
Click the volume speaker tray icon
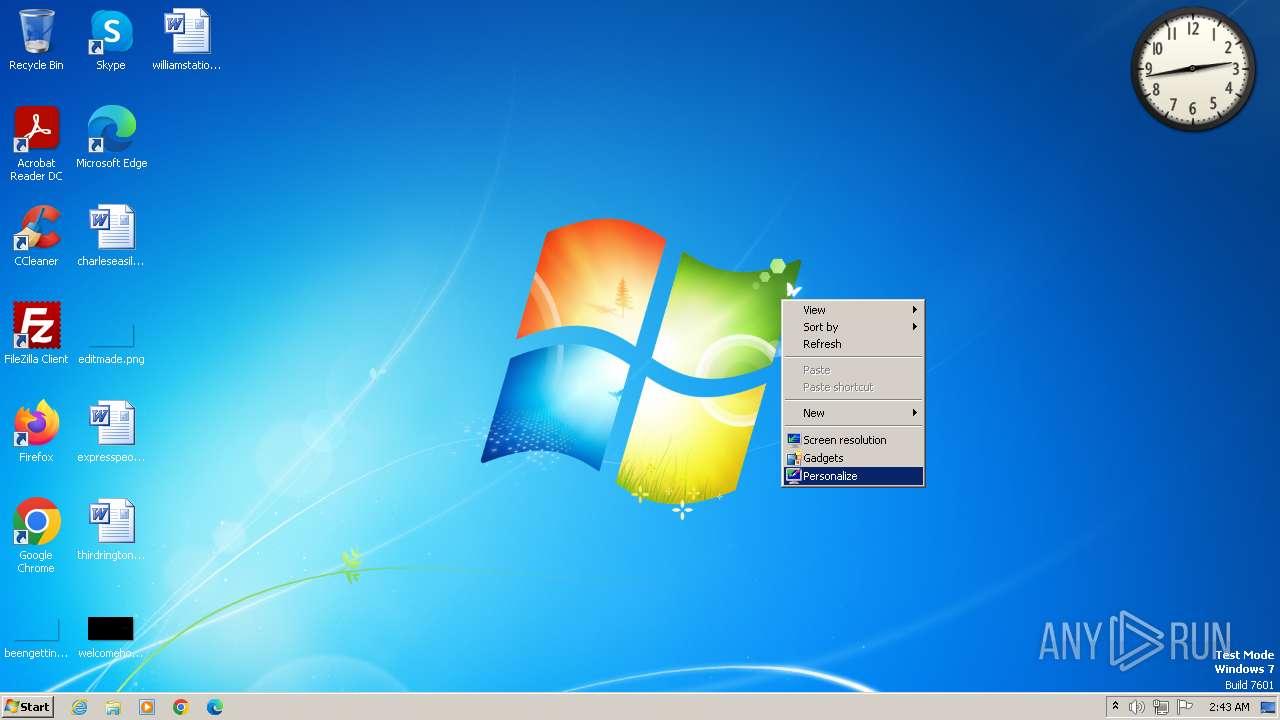point(1137,707)
